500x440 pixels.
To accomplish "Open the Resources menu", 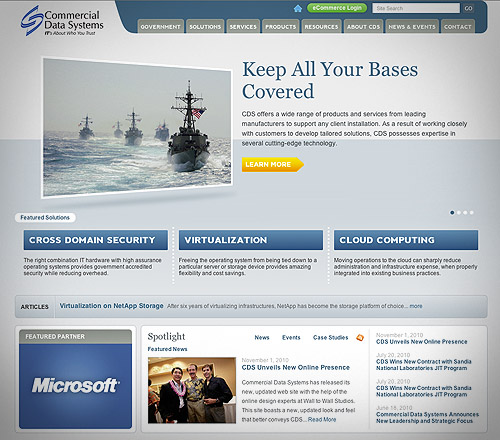I will point(321,27).
